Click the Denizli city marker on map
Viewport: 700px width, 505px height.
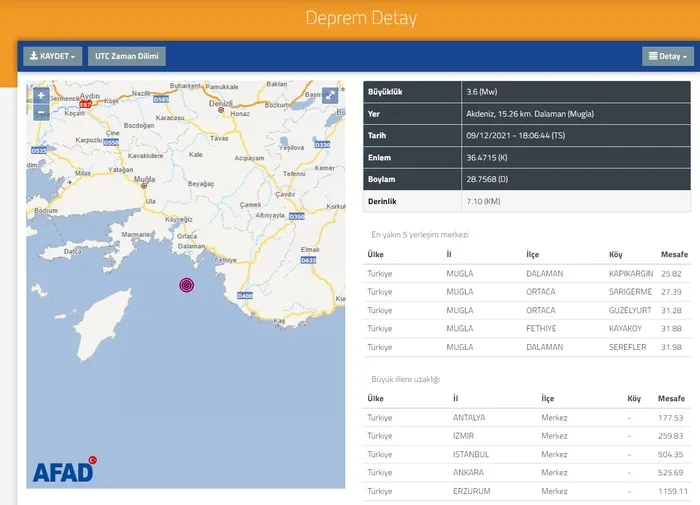click(221, 110)
